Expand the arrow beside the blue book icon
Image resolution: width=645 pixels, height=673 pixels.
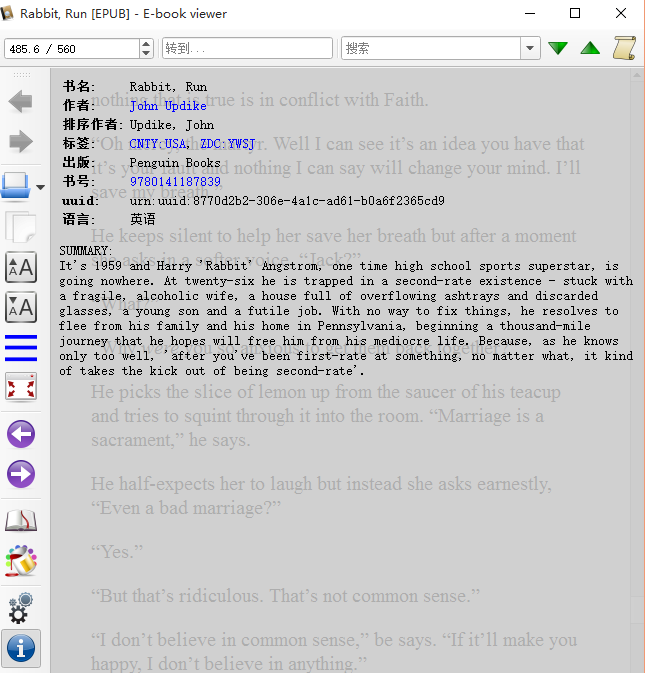point(40,187)
